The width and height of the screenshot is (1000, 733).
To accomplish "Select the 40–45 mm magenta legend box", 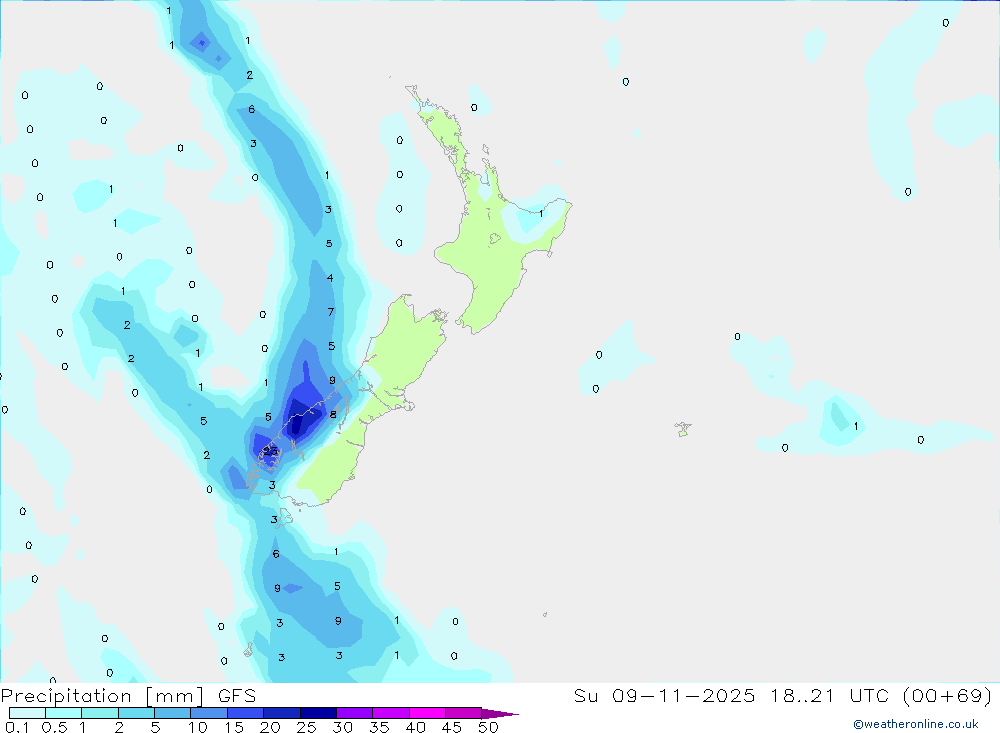I will tap(427, 713).
